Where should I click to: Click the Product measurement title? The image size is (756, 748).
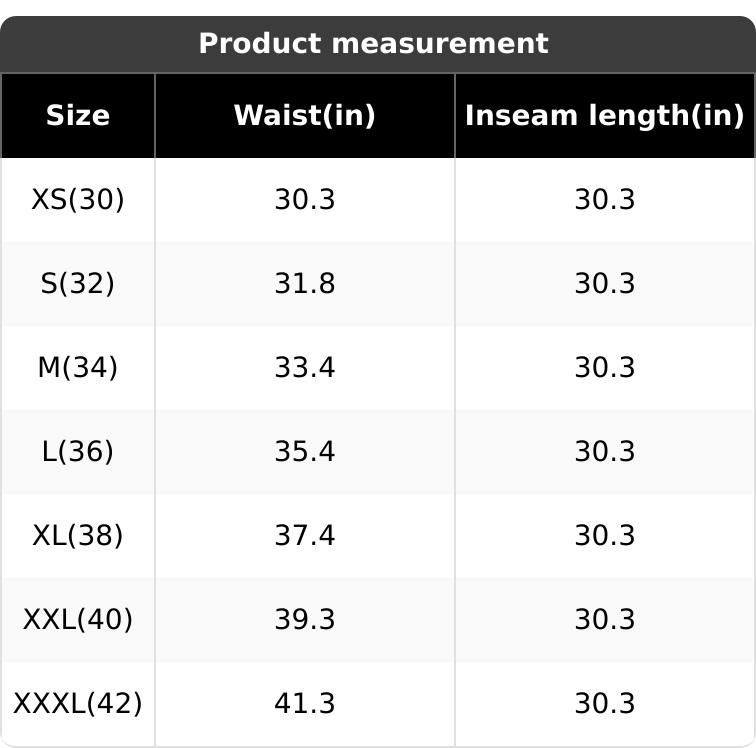pos(373,44)
